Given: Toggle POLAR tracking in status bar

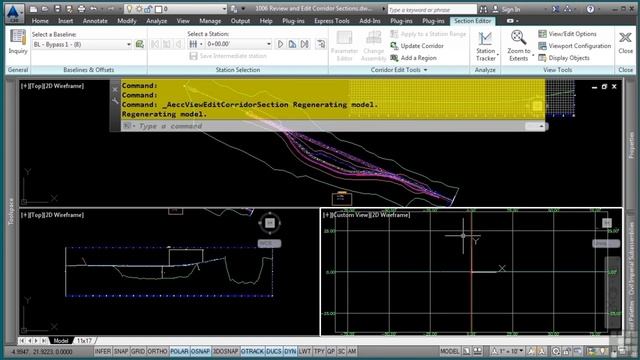Looking at the screenshot, I should pyautogui.click(x=179, y=351).
